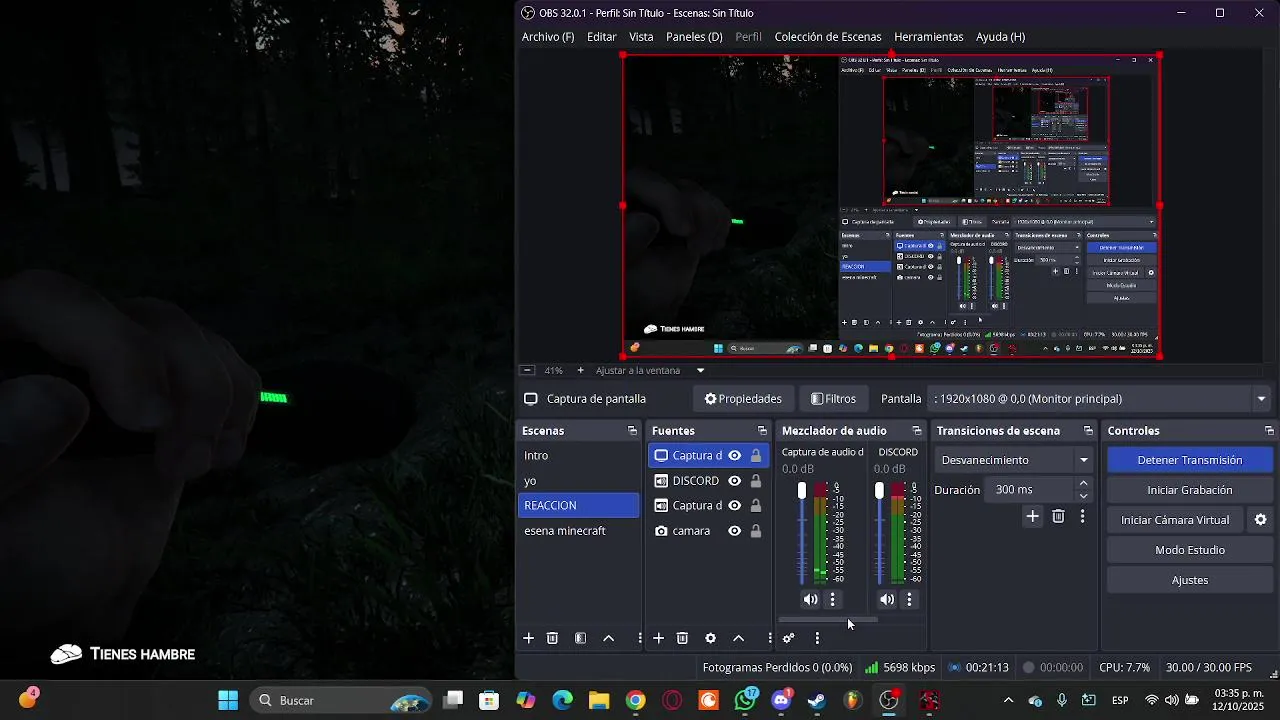
Task: Hide the DISCORD source
Action: click(734, 481)
